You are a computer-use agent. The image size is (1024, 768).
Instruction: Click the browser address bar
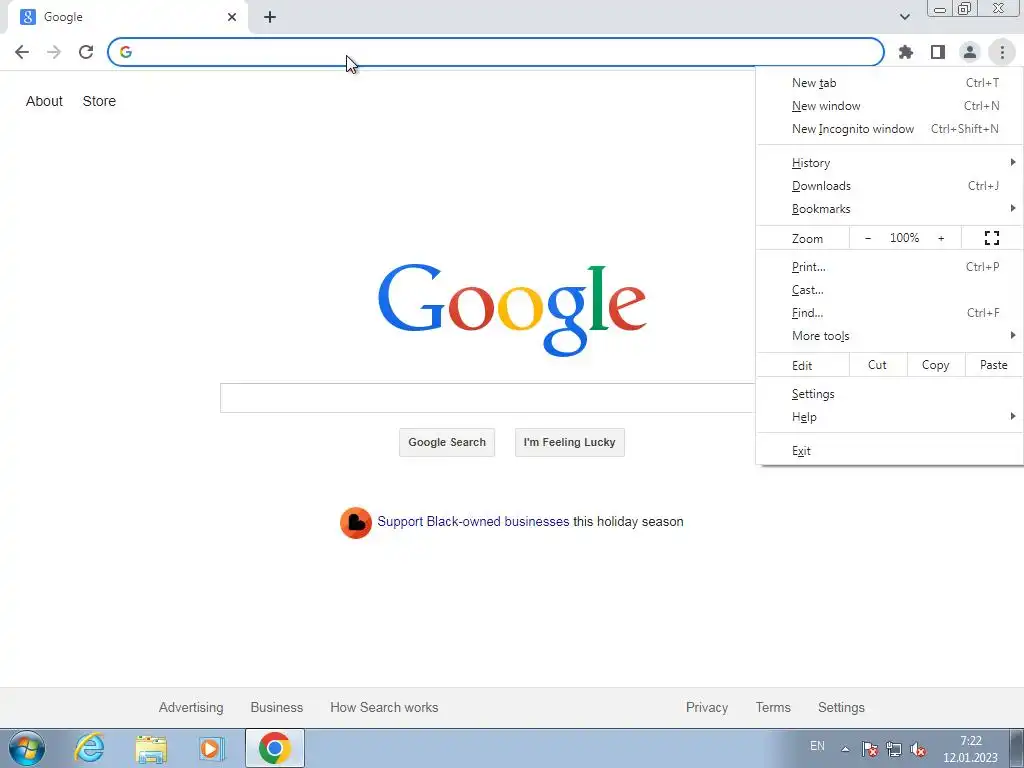pos(496,52)
